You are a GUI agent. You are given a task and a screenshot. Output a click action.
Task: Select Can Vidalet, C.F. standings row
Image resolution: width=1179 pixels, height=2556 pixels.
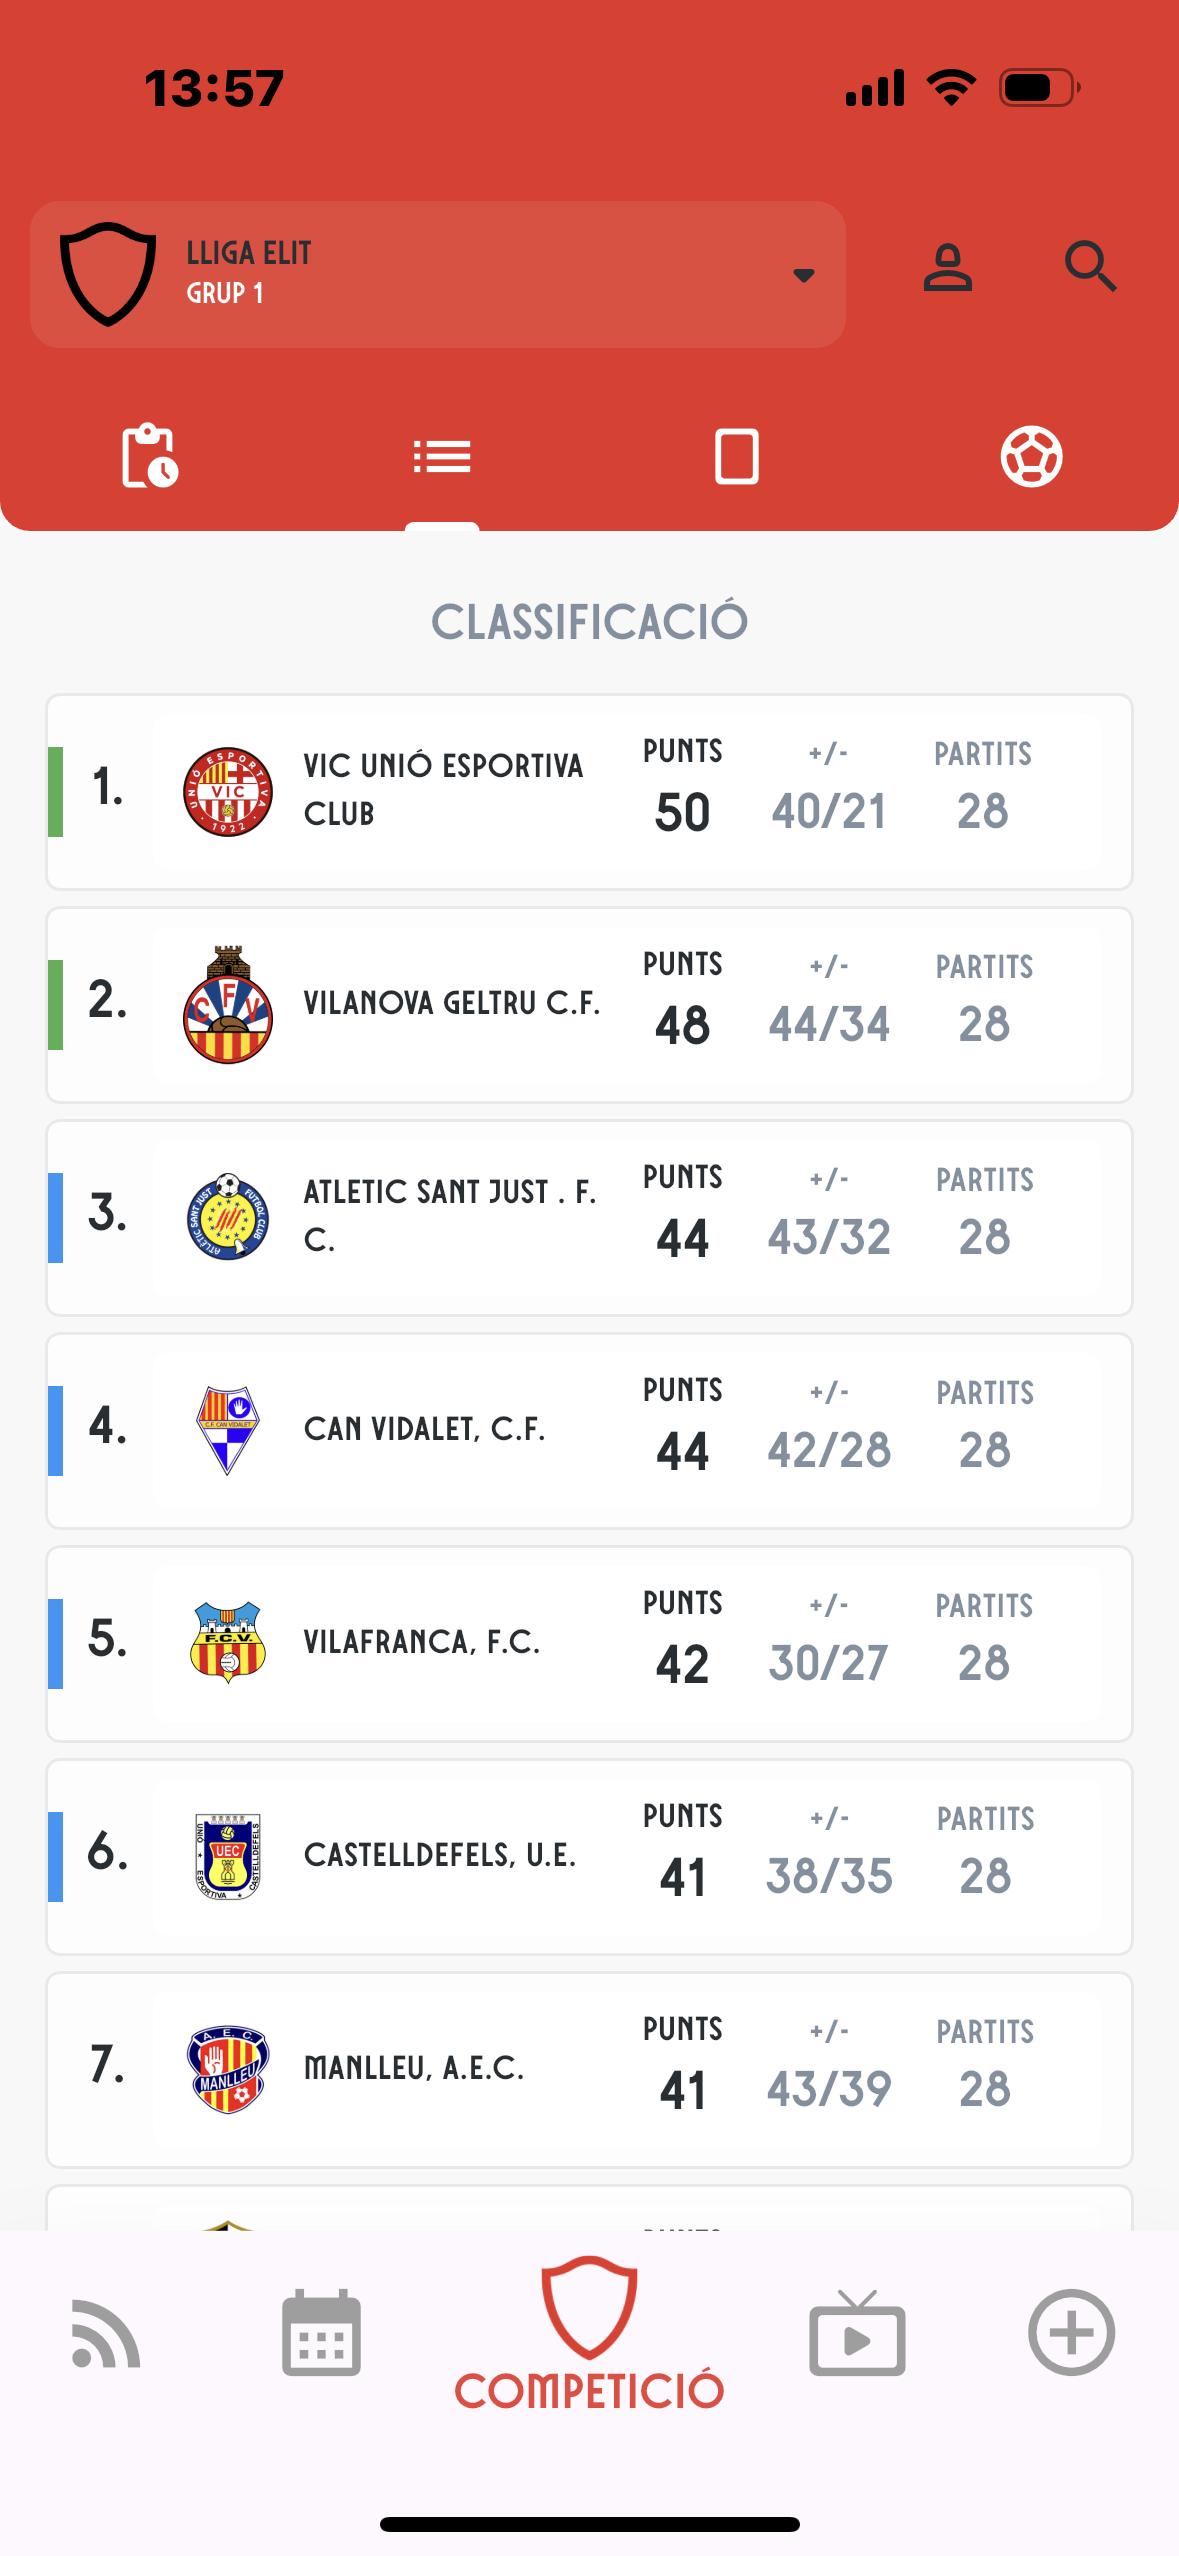click(x=589, y=1431)
